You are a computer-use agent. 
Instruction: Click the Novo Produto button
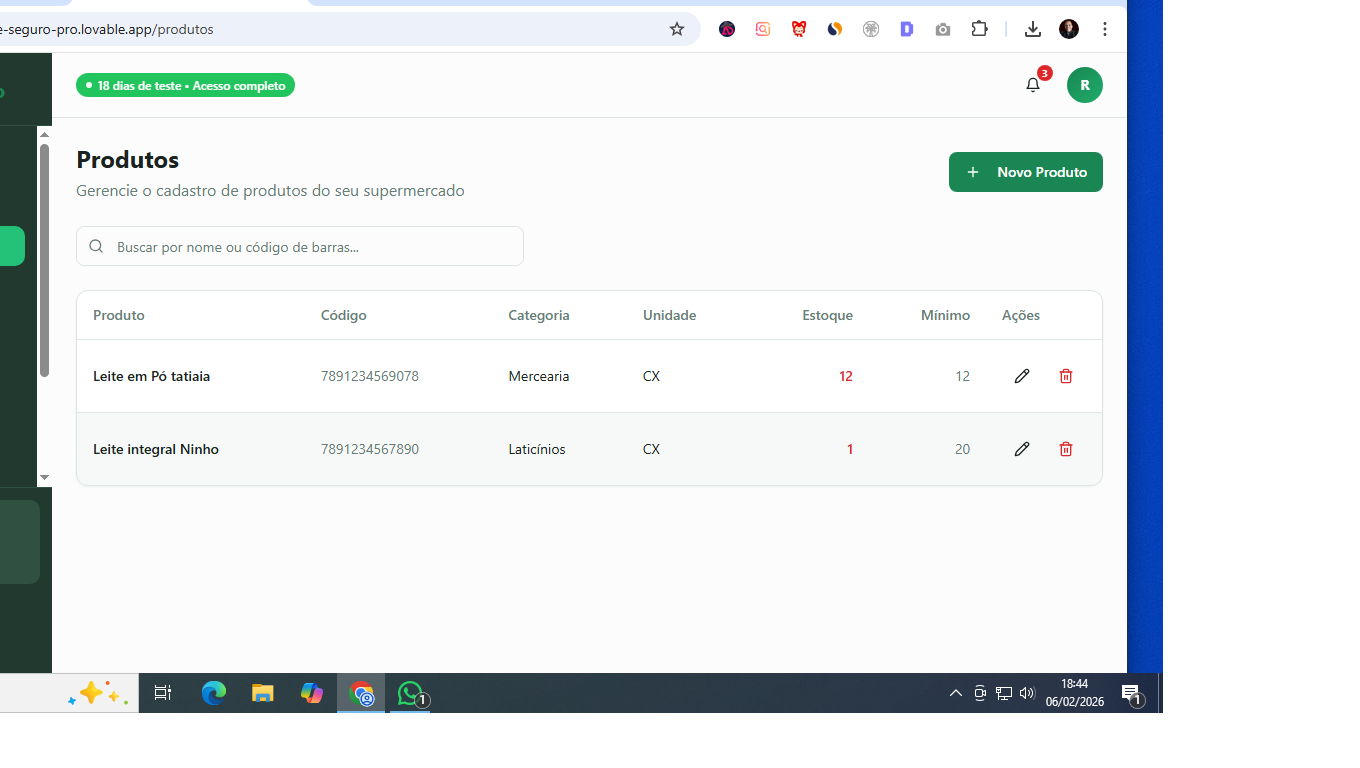[1025, 171]
